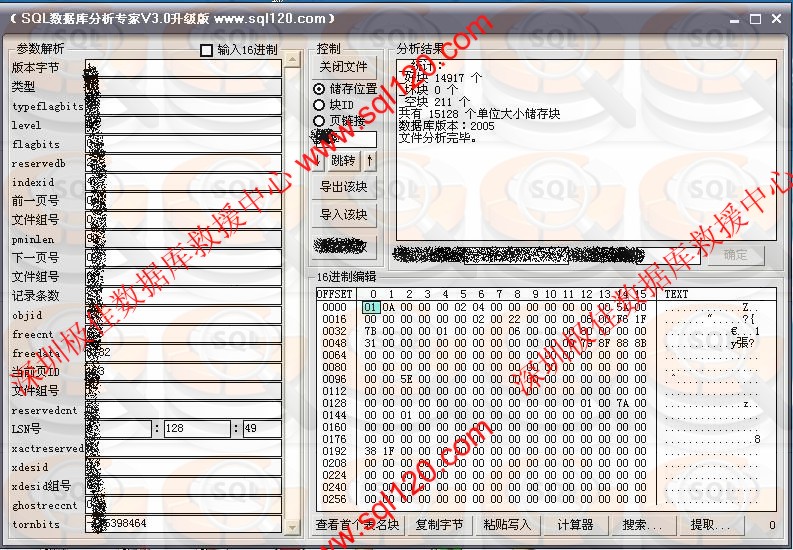Click the typeflagbits input field
Screen dimensions: 793x550
click(x=183, y=106)
